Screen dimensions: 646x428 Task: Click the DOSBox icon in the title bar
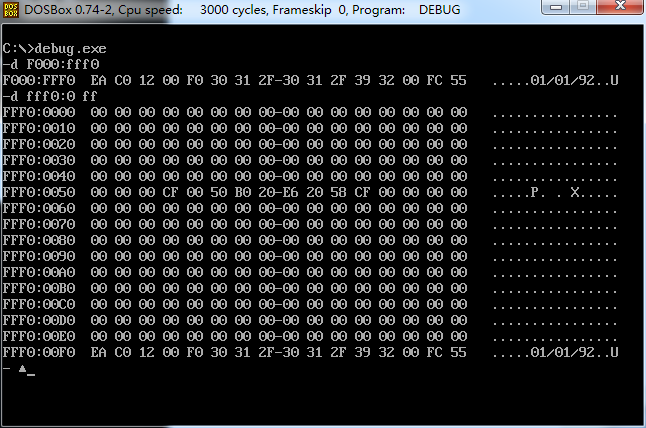coord(11,9)
